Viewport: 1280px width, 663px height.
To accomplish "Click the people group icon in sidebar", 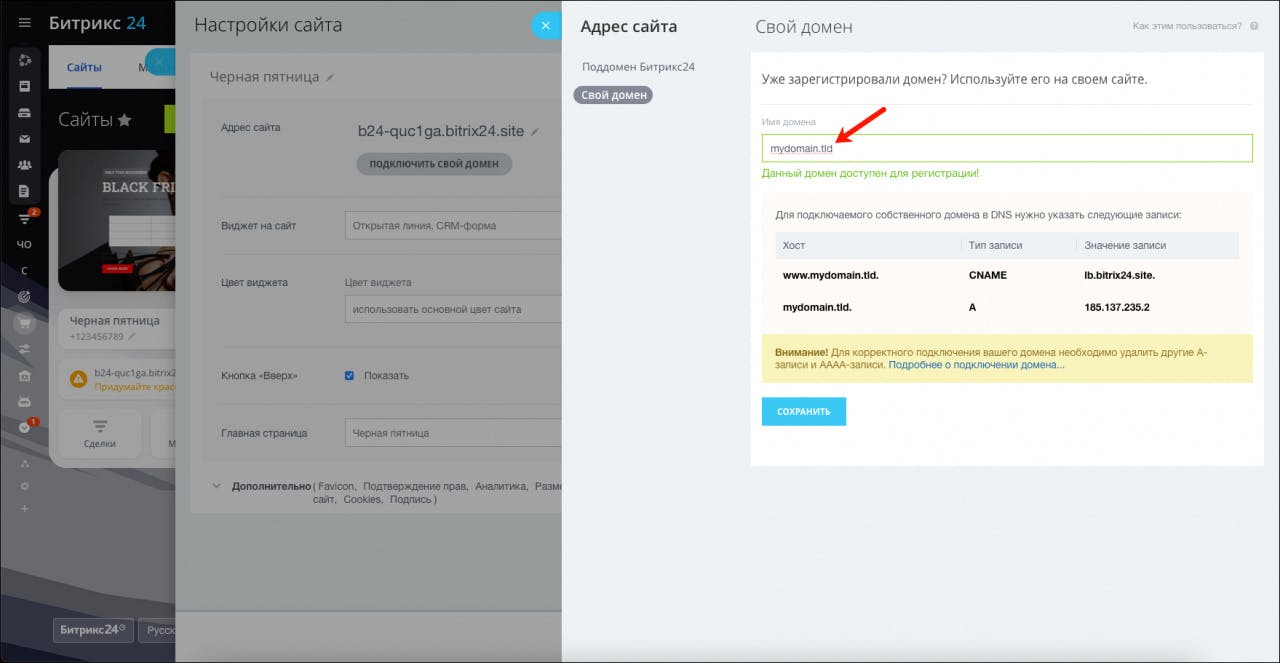I will [25, 165].
